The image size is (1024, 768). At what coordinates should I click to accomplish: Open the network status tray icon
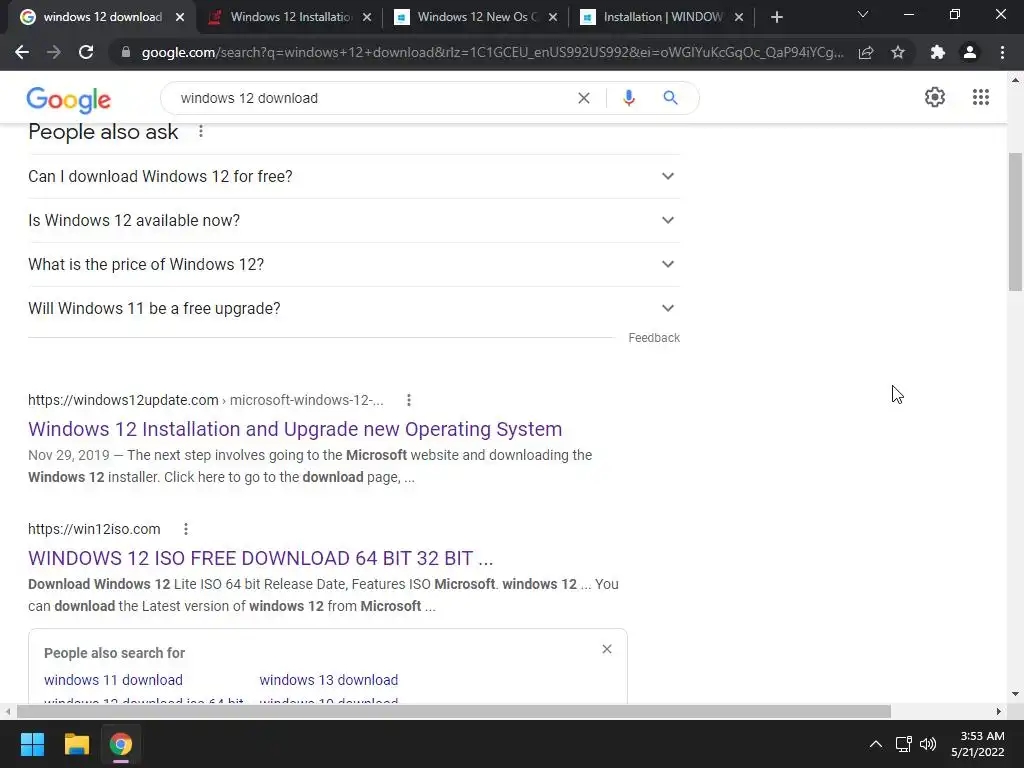tap(903, 744)
